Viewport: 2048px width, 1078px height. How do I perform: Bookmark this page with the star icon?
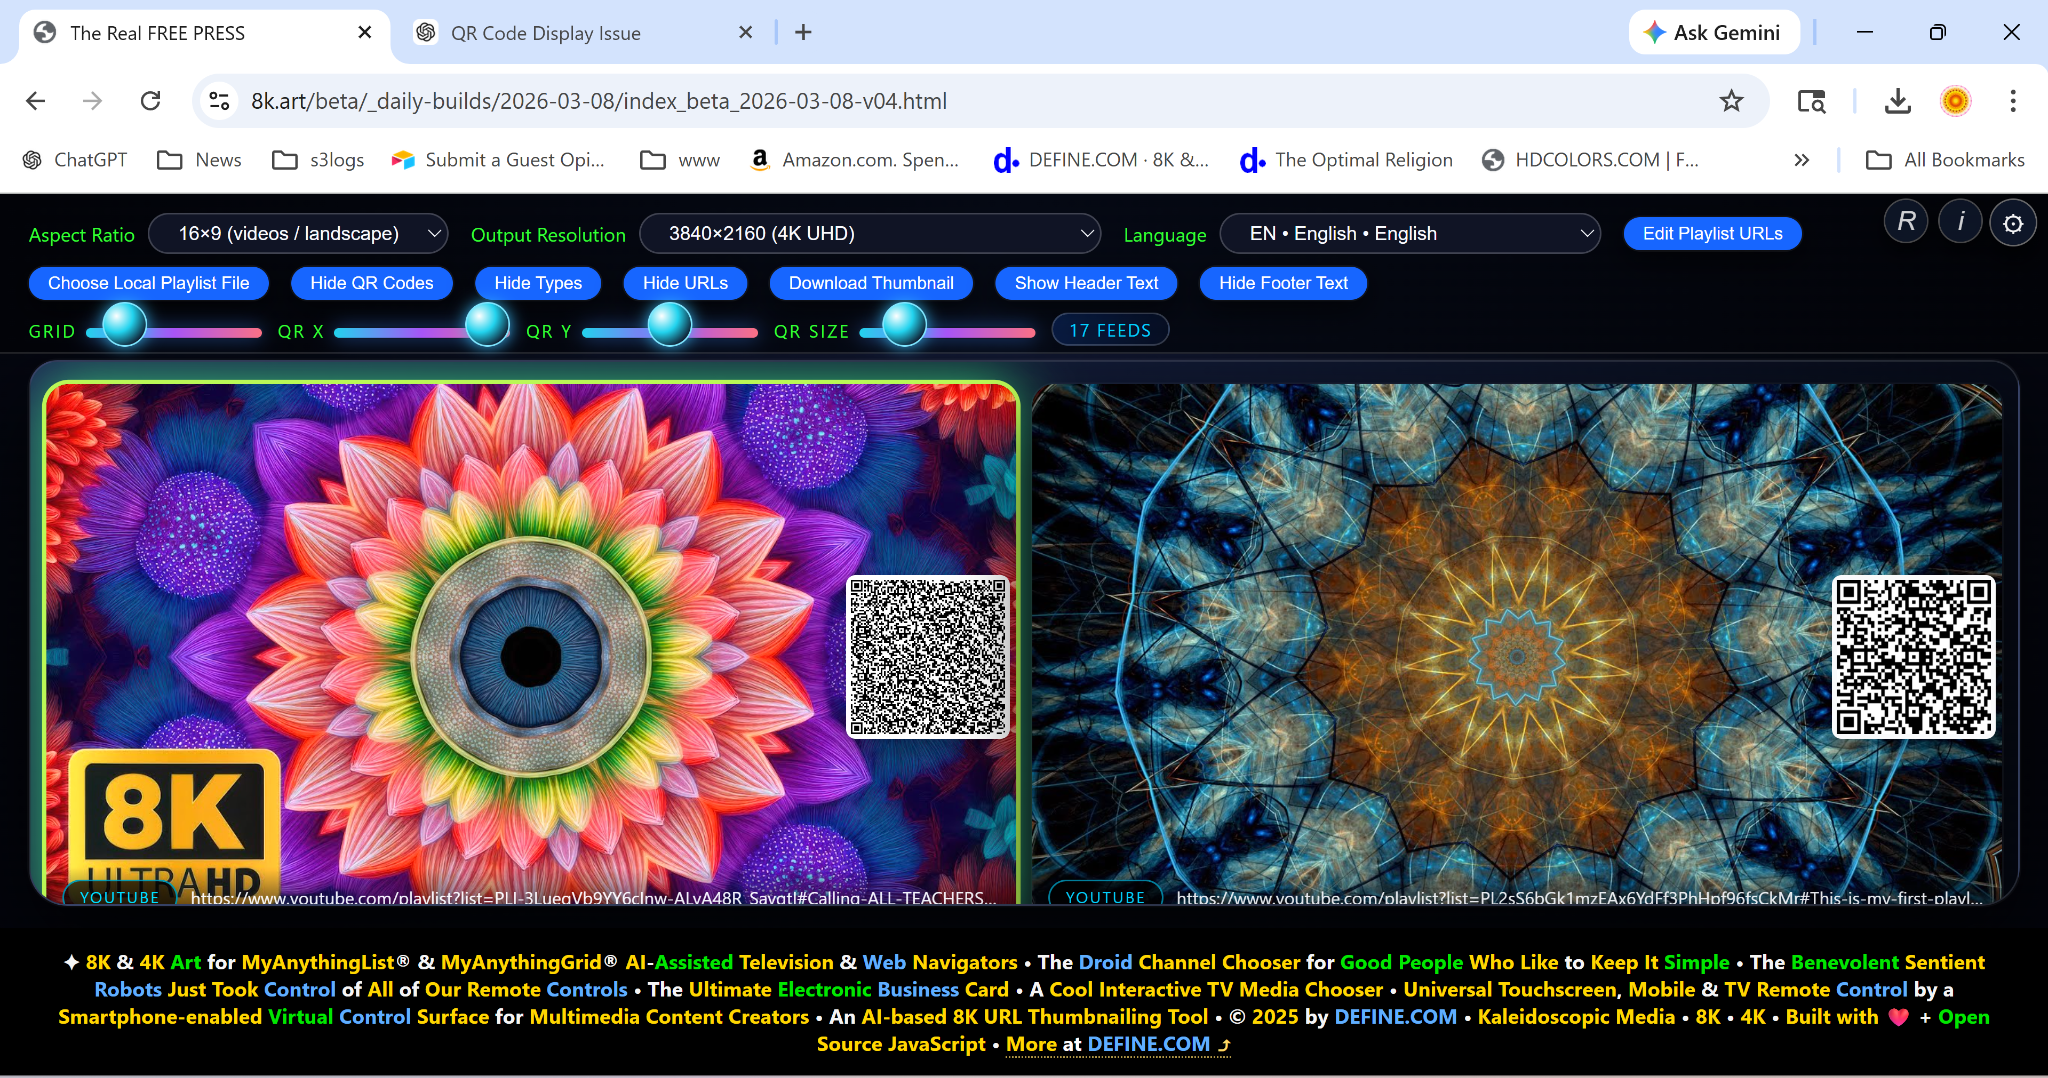1731,101
